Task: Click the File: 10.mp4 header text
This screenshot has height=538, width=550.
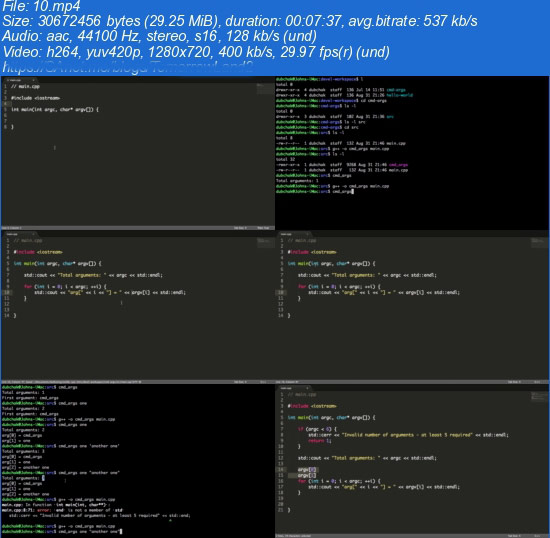Action: pos(41,6)
